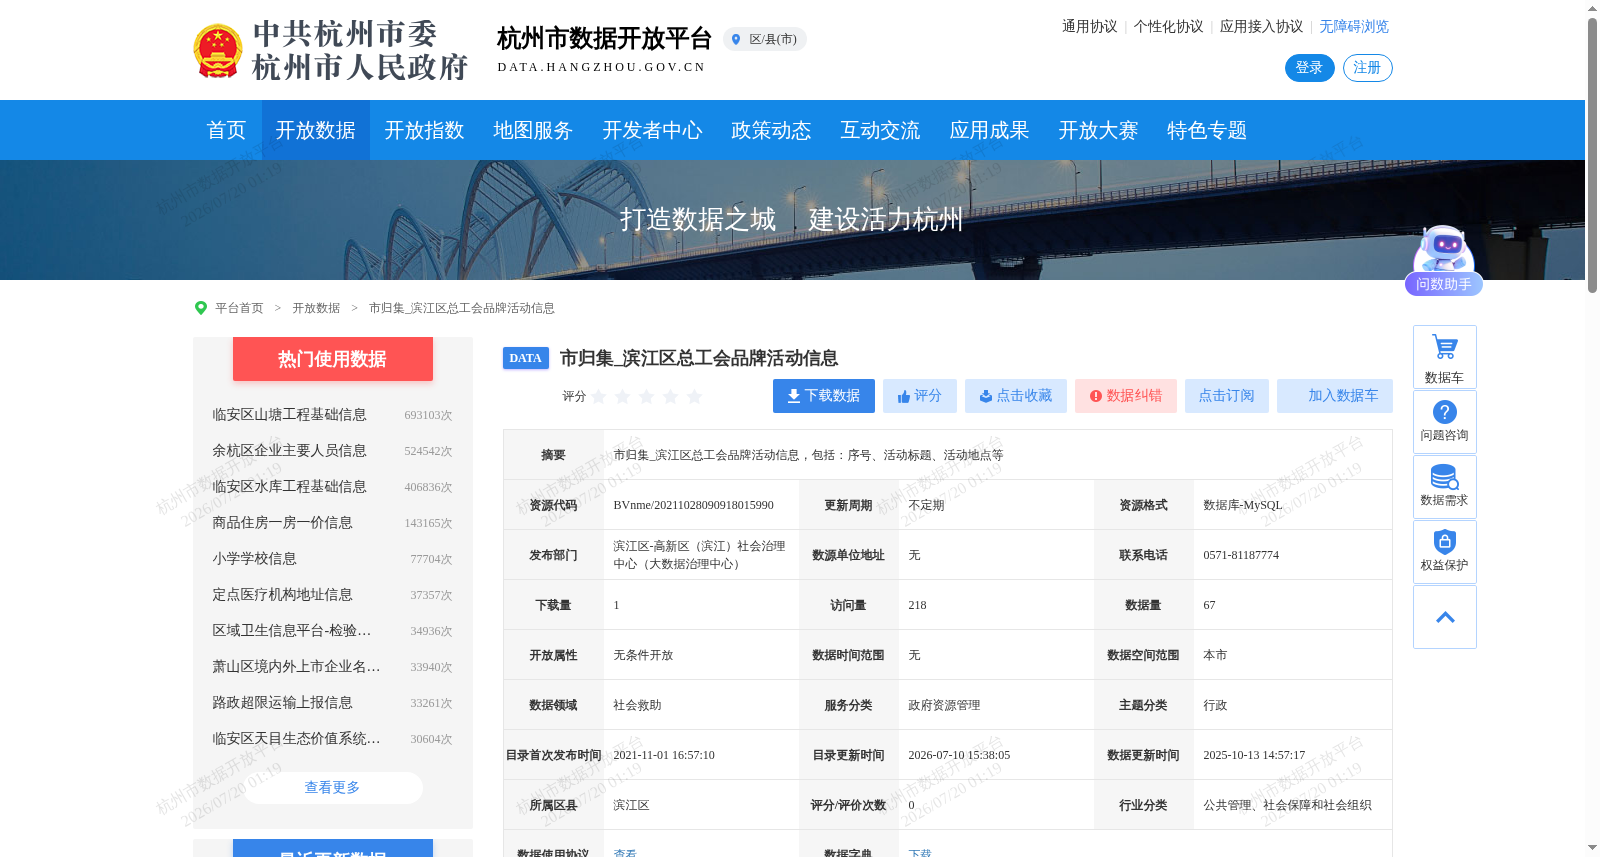Open the 通用协议 link
The image size is (1600, 857).
pos(1089,27)
